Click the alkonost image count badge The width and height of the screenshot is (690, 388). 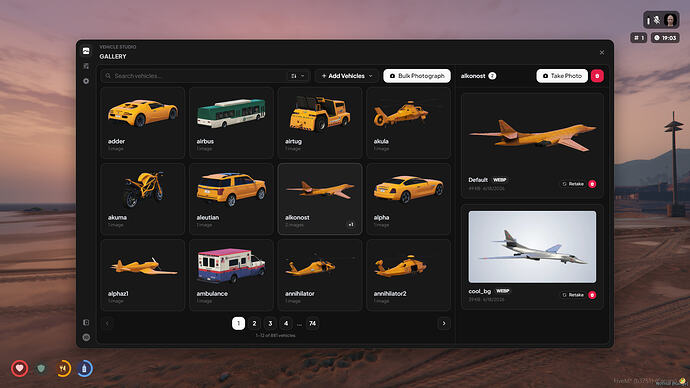(492, 76)
